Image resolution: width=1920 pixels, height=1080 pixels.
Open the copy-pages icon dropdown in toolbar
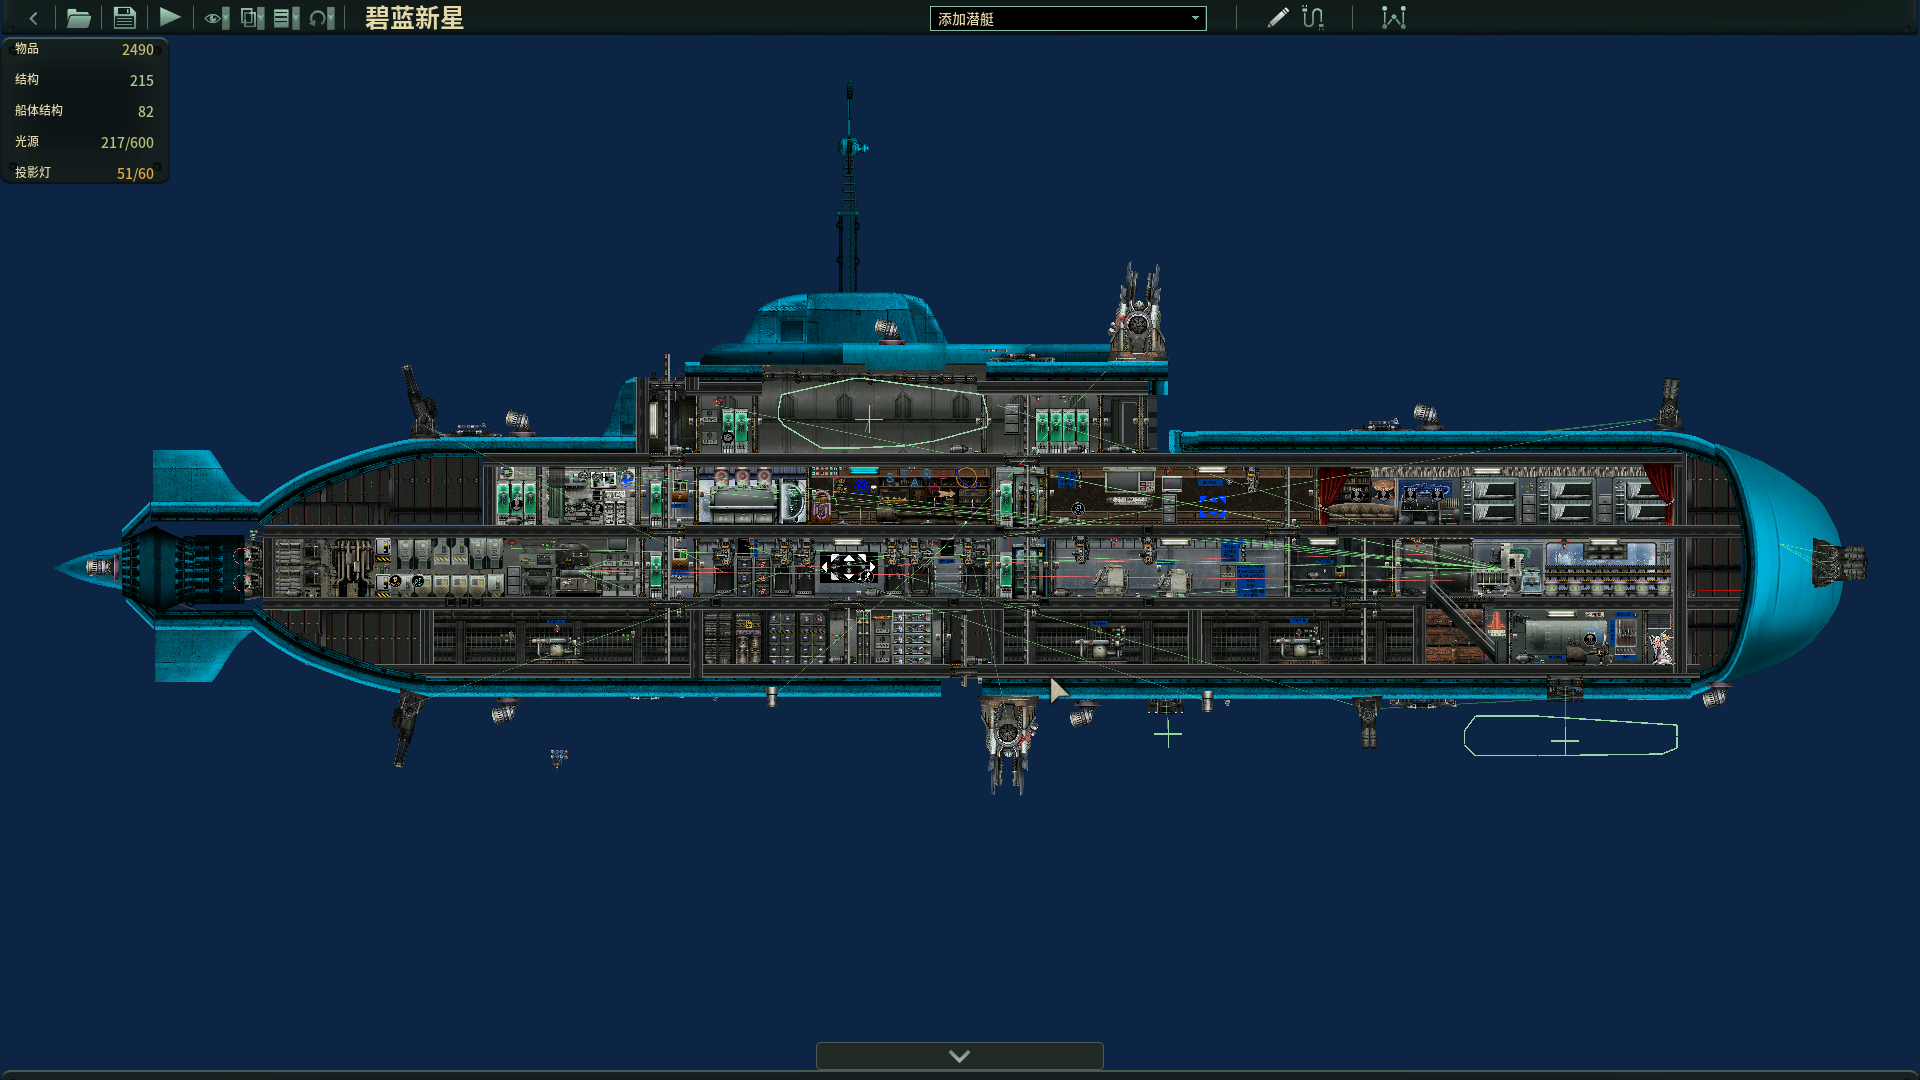coord(252,18)
